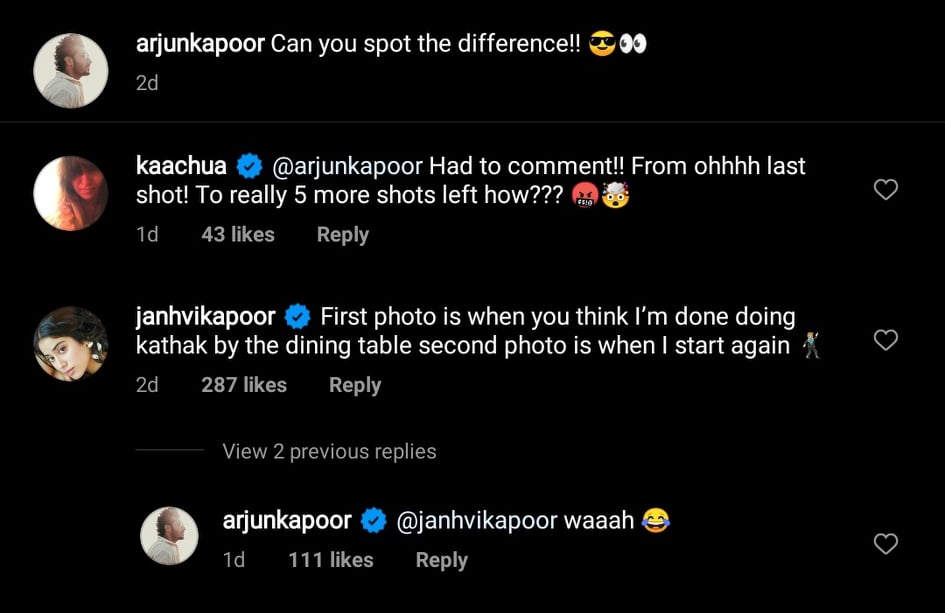The height and width of the screenshot is (613, 945).
Task: Click the verified badge next to kaachua
Action: [x=249, y=166]
